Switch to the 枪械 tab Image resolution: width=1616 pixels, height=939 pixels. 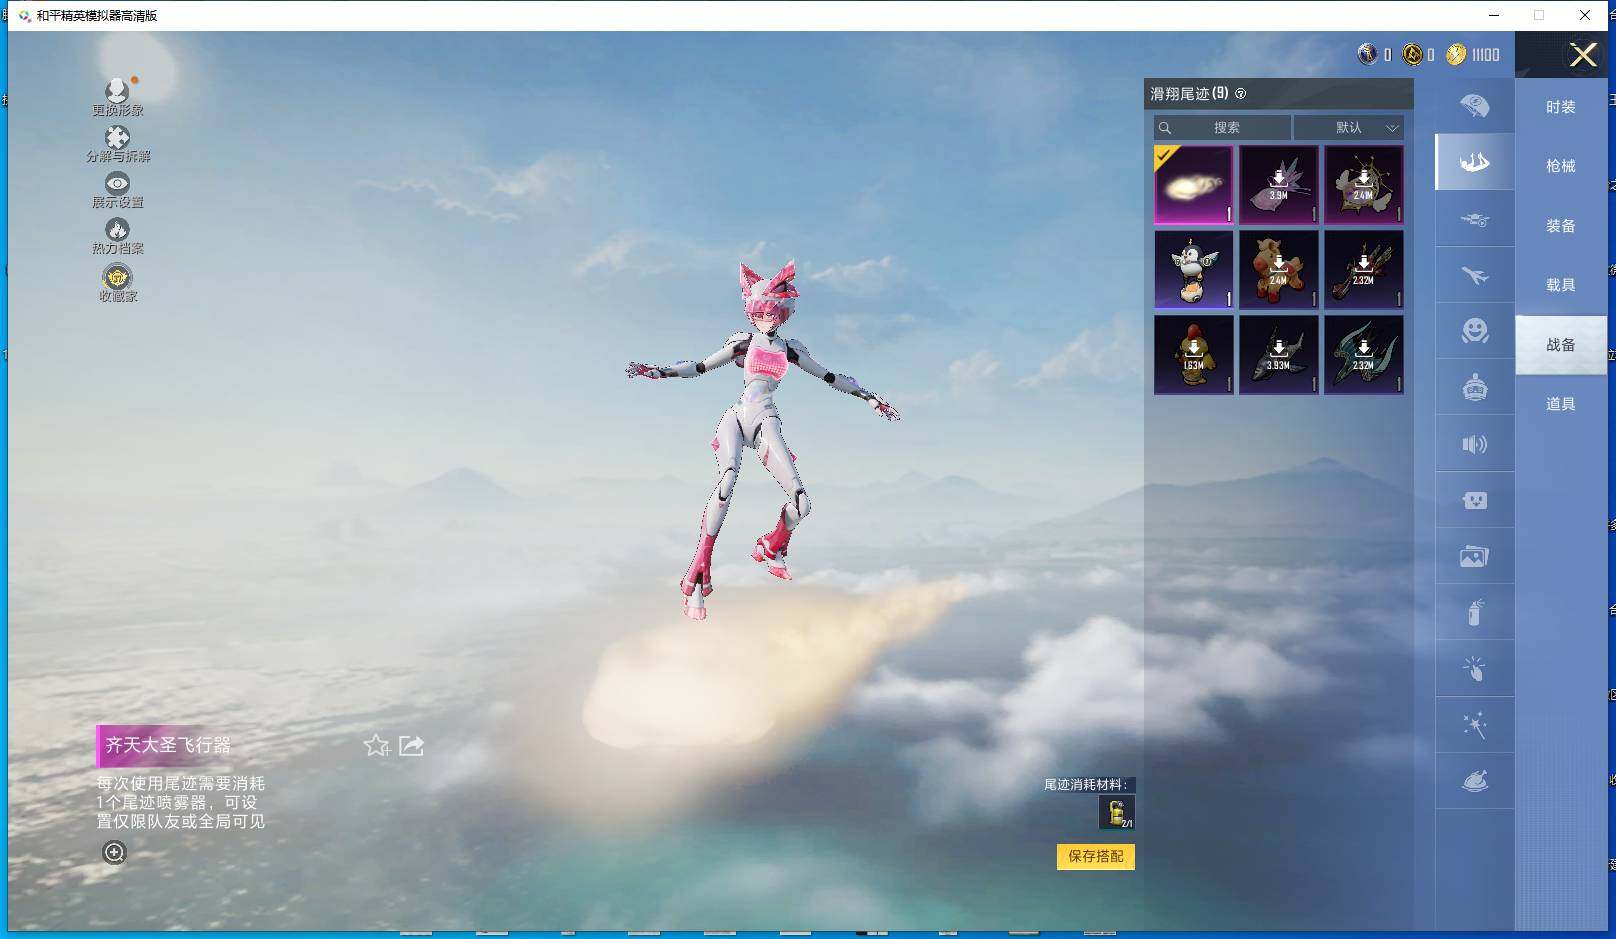click(x=1560, y=166)
